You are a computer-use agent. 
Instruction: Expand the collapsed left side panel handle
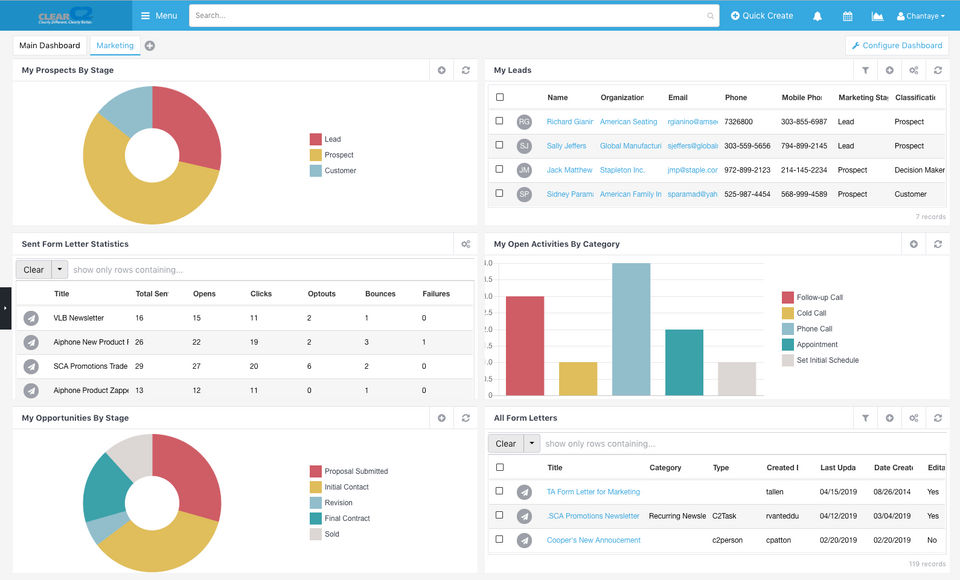(x=5, y=308)
